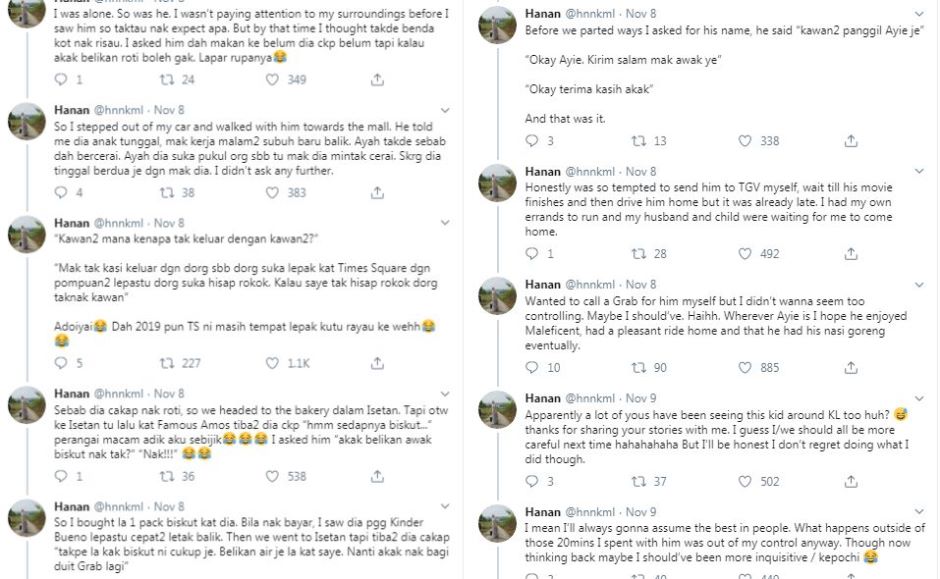Retweet the TGV movie tweet with 28 retweets

(x=634, y=254)
